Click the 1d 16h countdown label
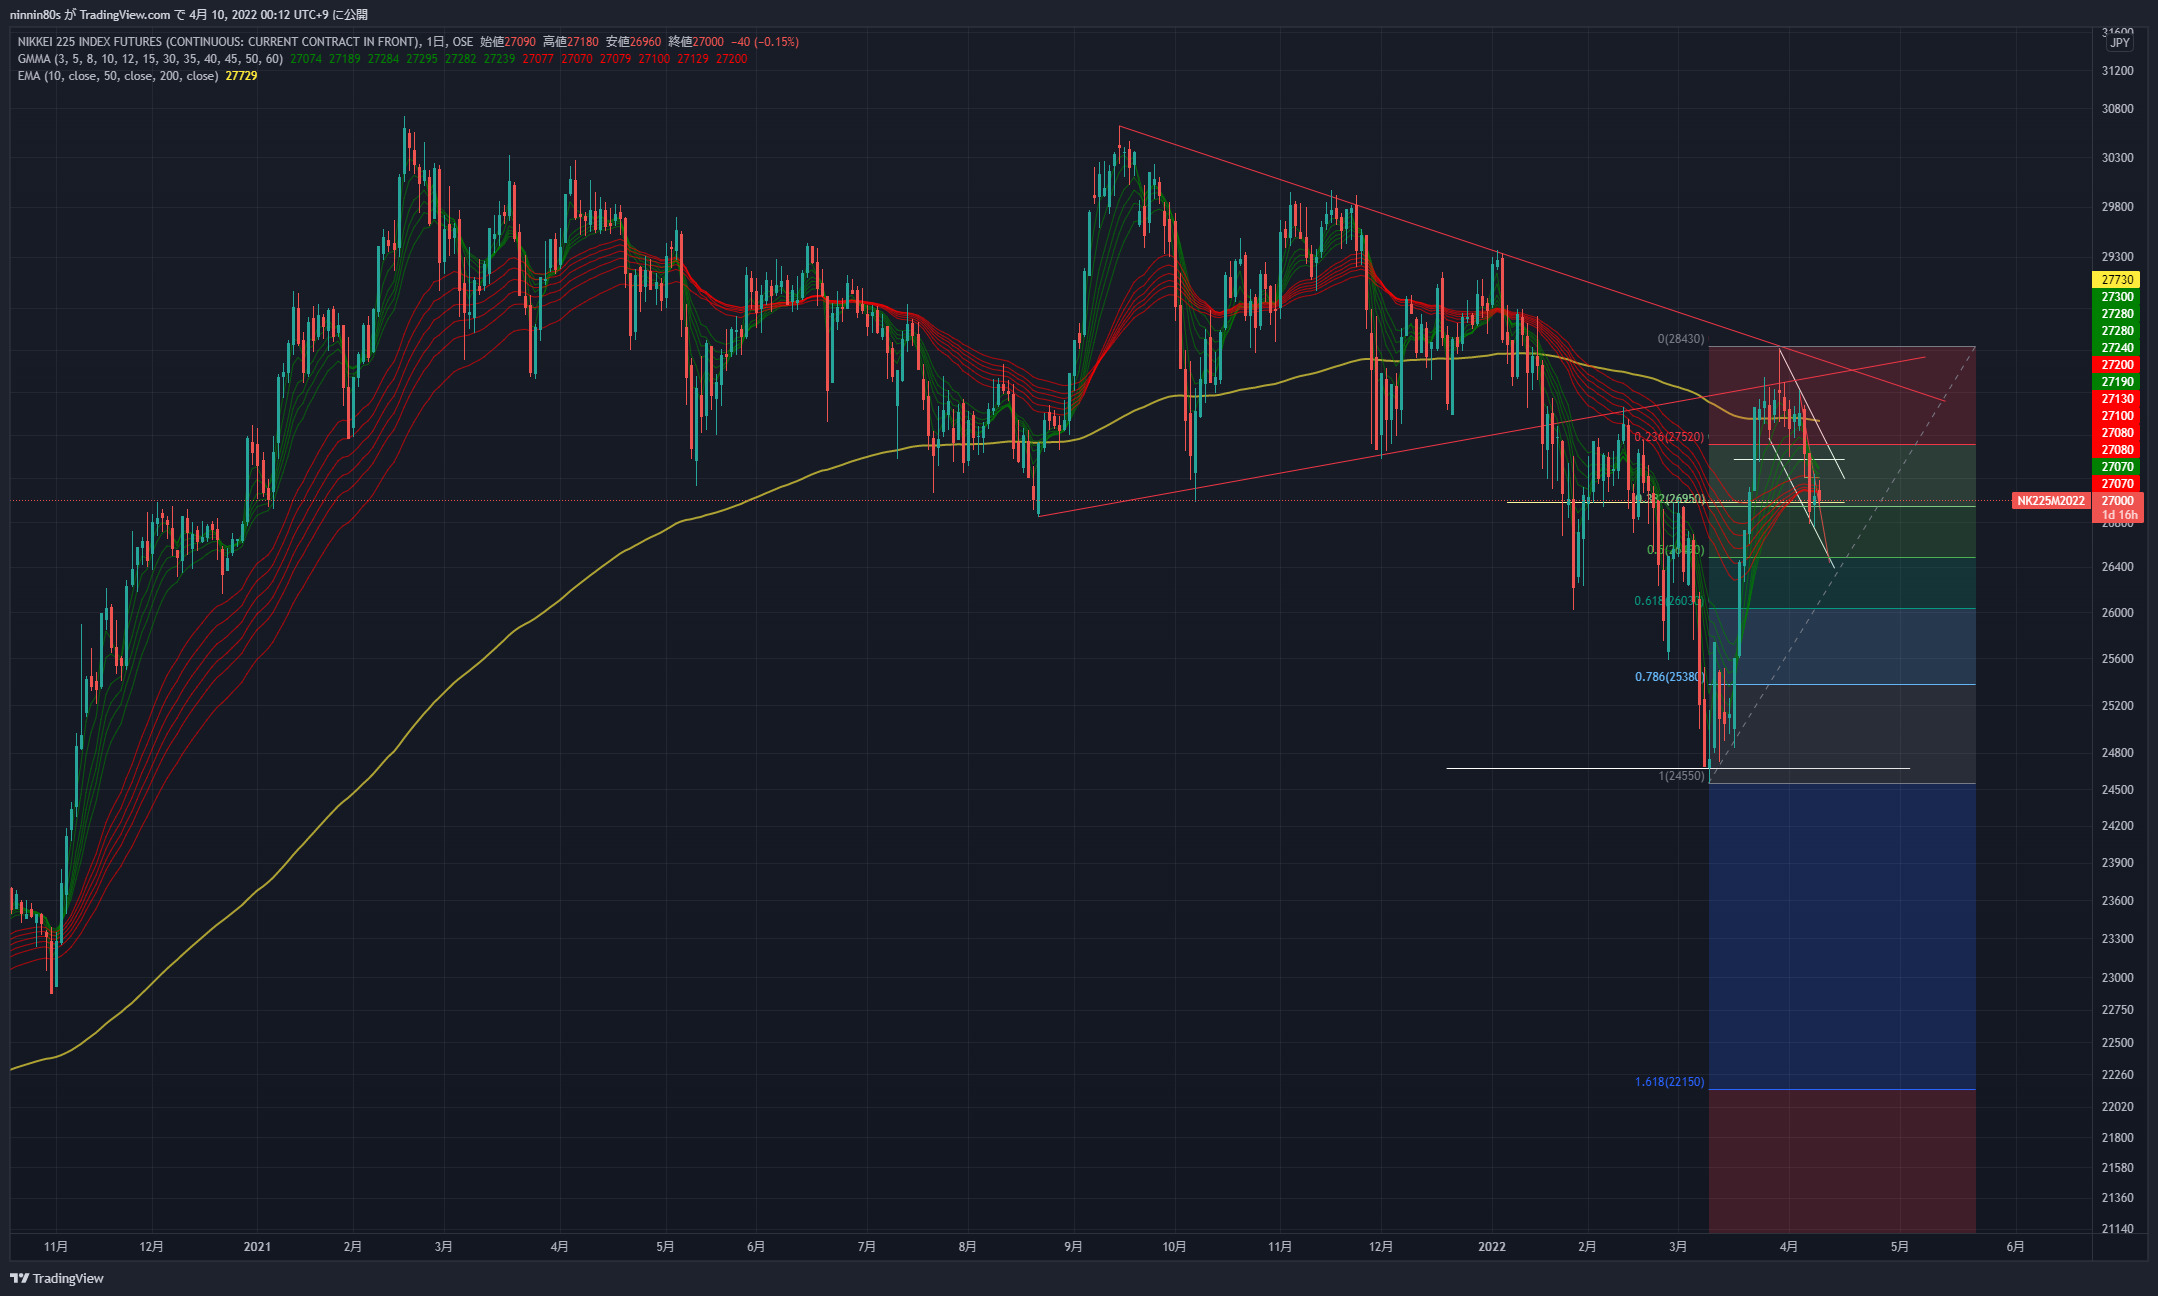The height and width of the screenshot is (1296, 2158). [x=2119, y=515]
